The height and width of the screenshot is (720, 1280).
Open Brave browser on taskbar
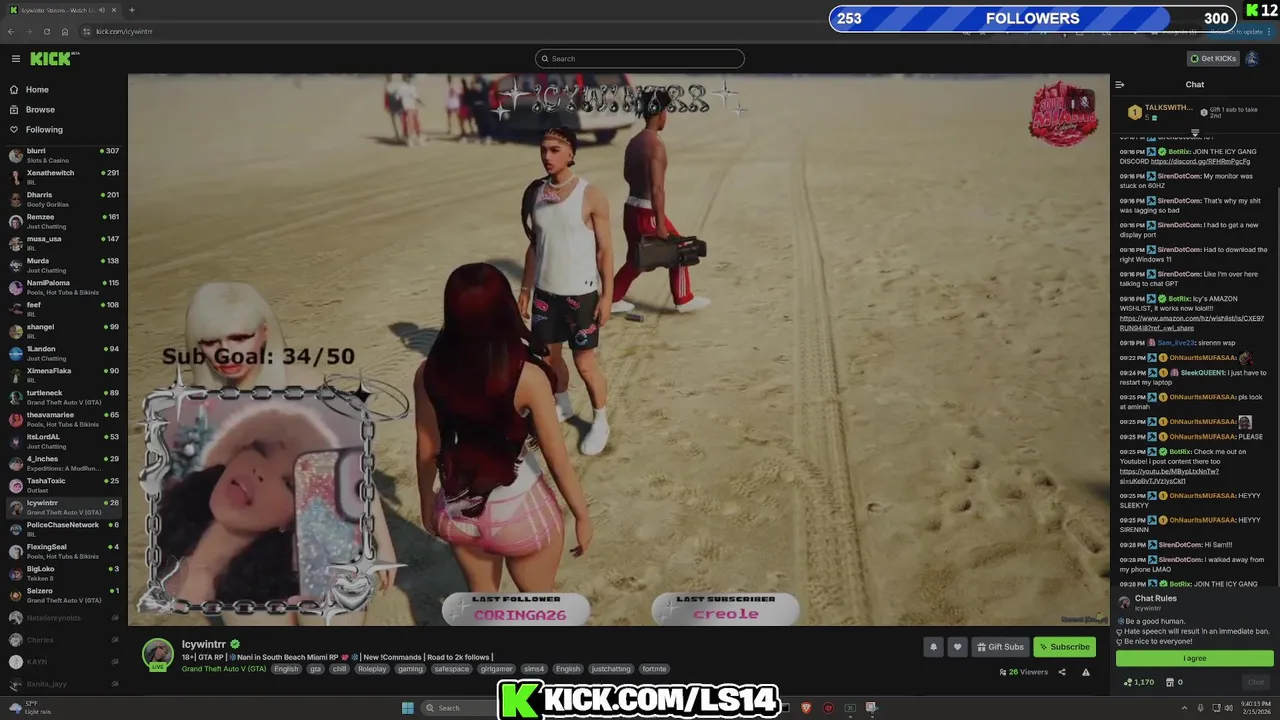pyautogui.click(x=806, y=708)
